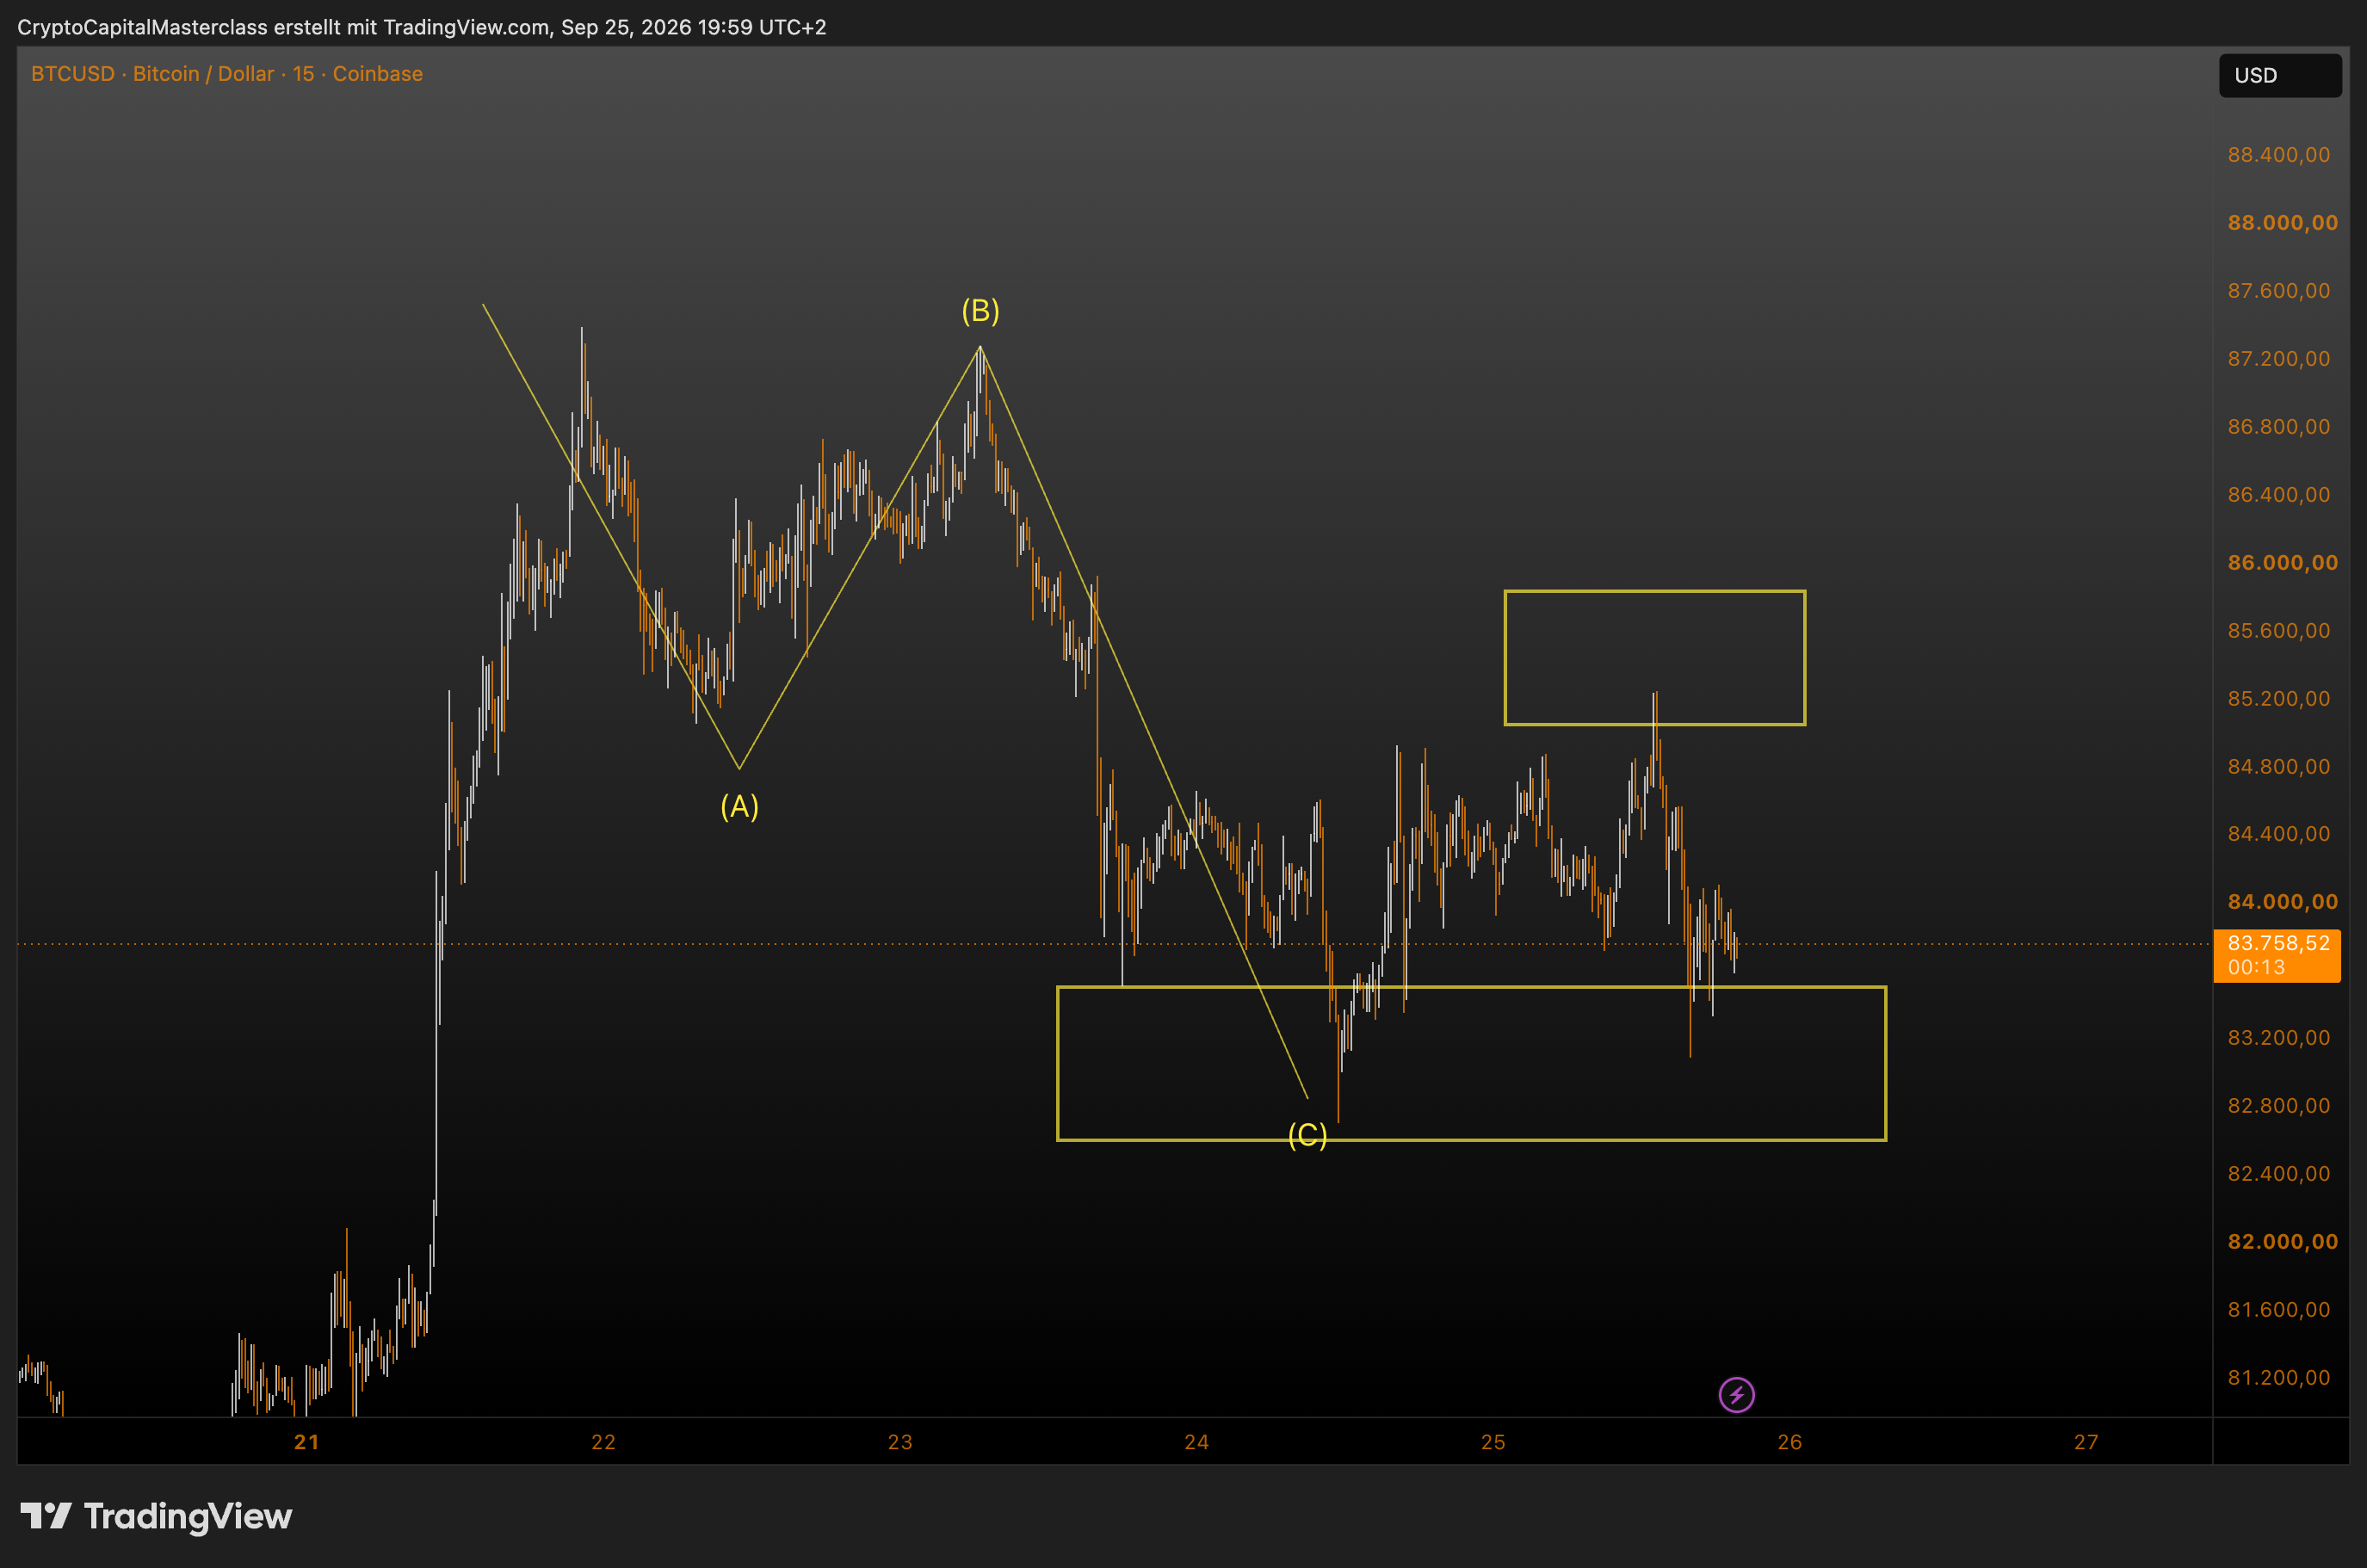2367x1568 pixels.
Task: Click date 23 on the time axis
Action: tap(900, 1442)
